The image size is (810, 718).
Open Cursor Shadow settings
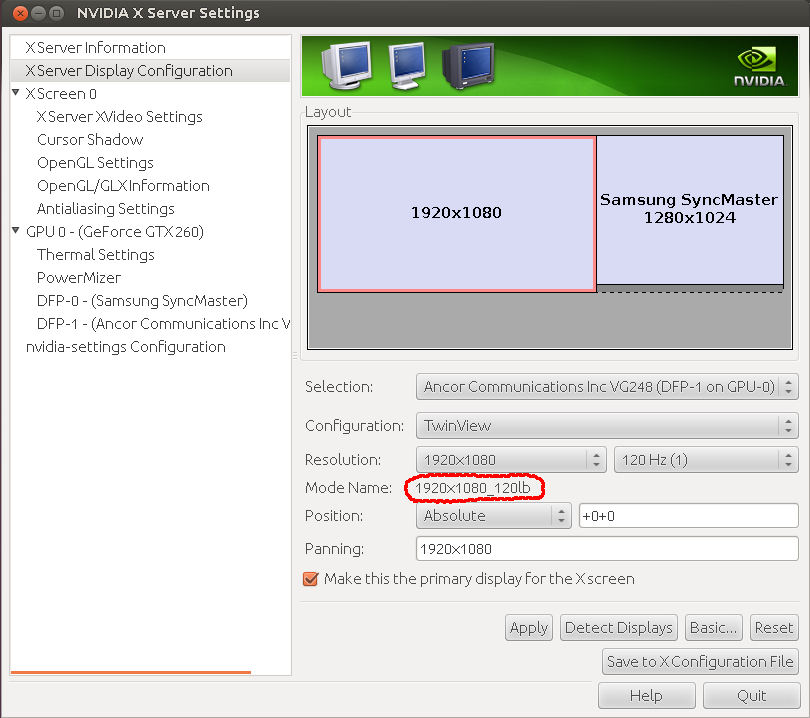coord(90,140)
